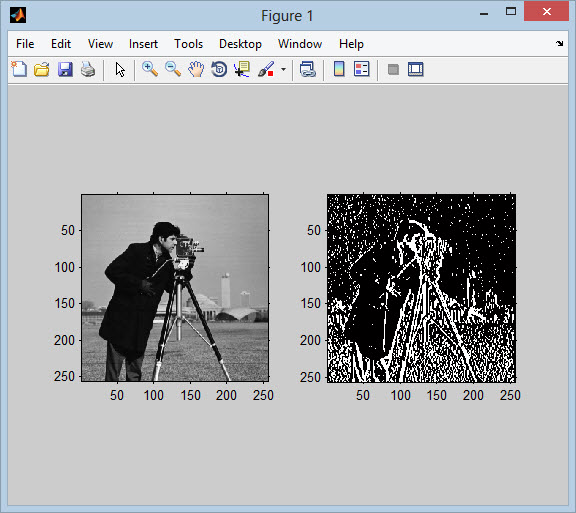The width and height of the screenshot is (576, 513).
Task: Open the Tools menu
Action: pyautogui.click(x=188, y=44)
